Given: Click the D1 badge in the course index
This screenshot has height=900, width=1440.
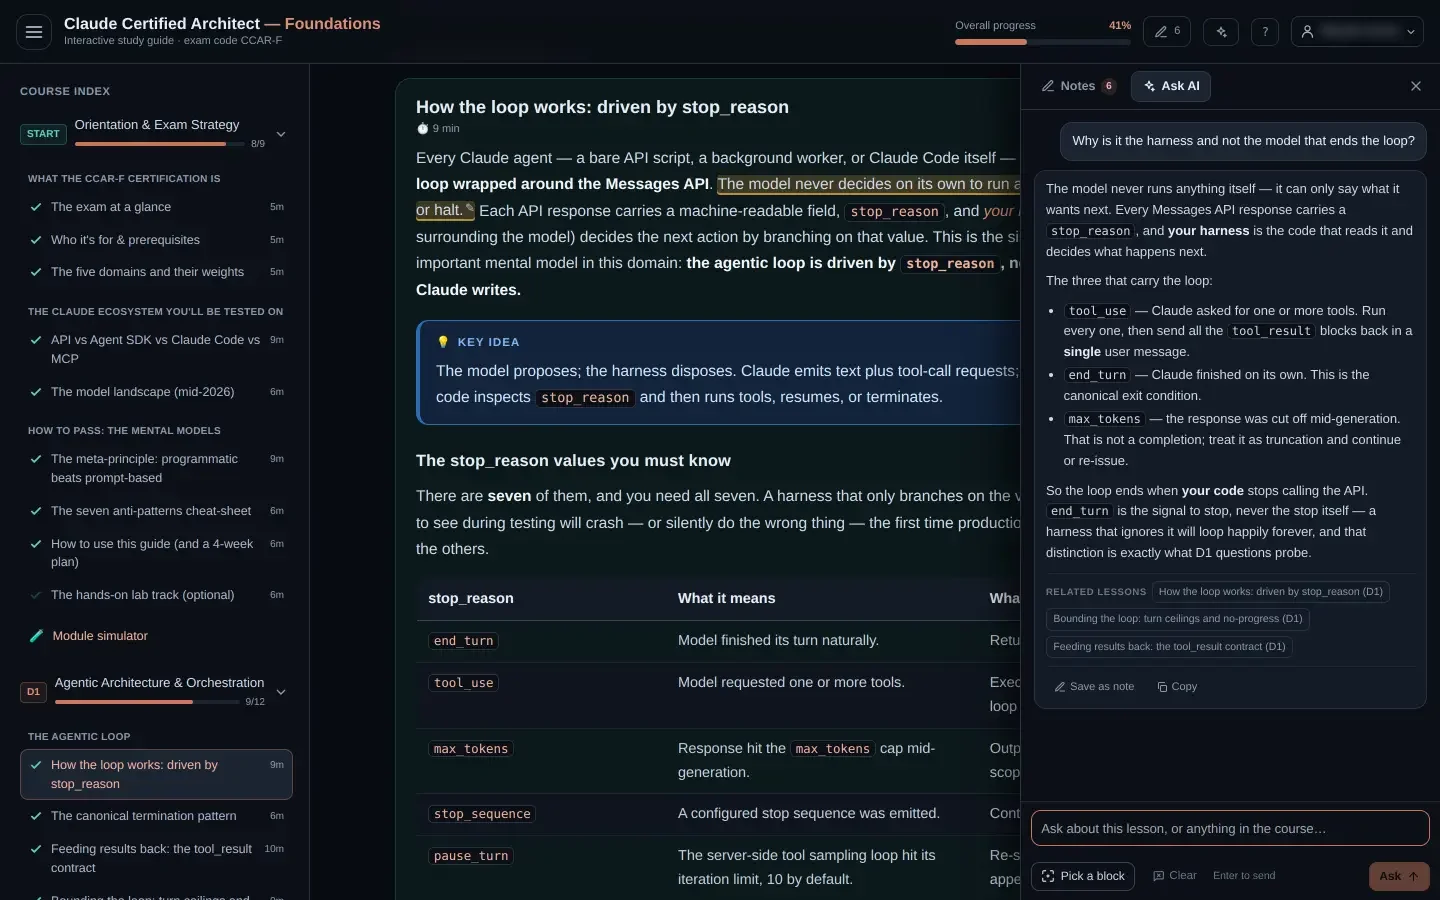Looking at the screenshot, I should (33, 692).
